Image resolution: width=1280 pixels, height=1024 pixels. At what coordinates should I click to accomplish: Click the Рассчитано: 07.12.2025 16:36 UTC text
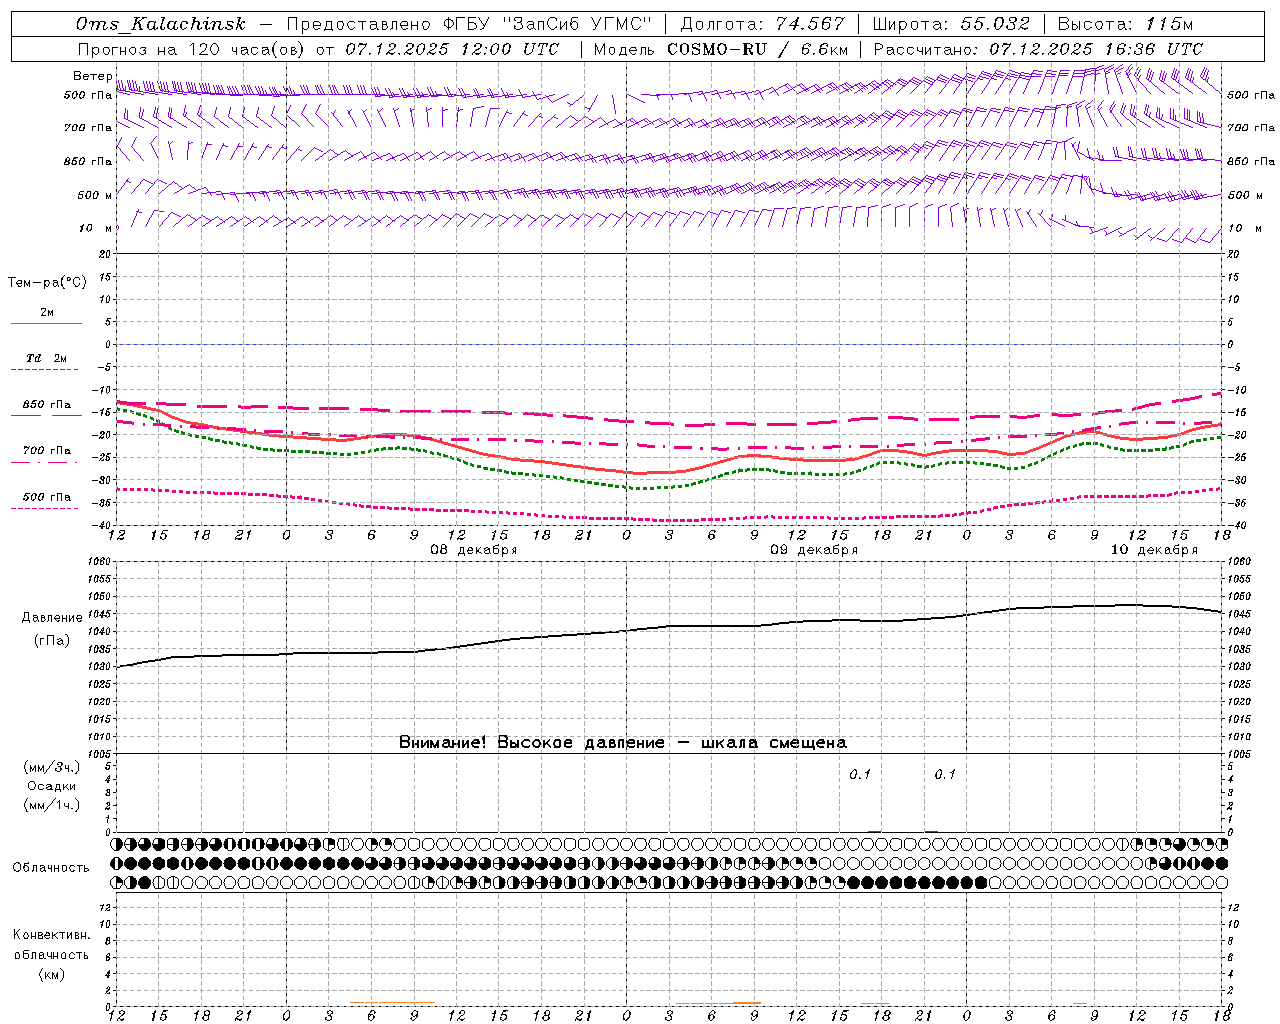tap(1038, 49)
